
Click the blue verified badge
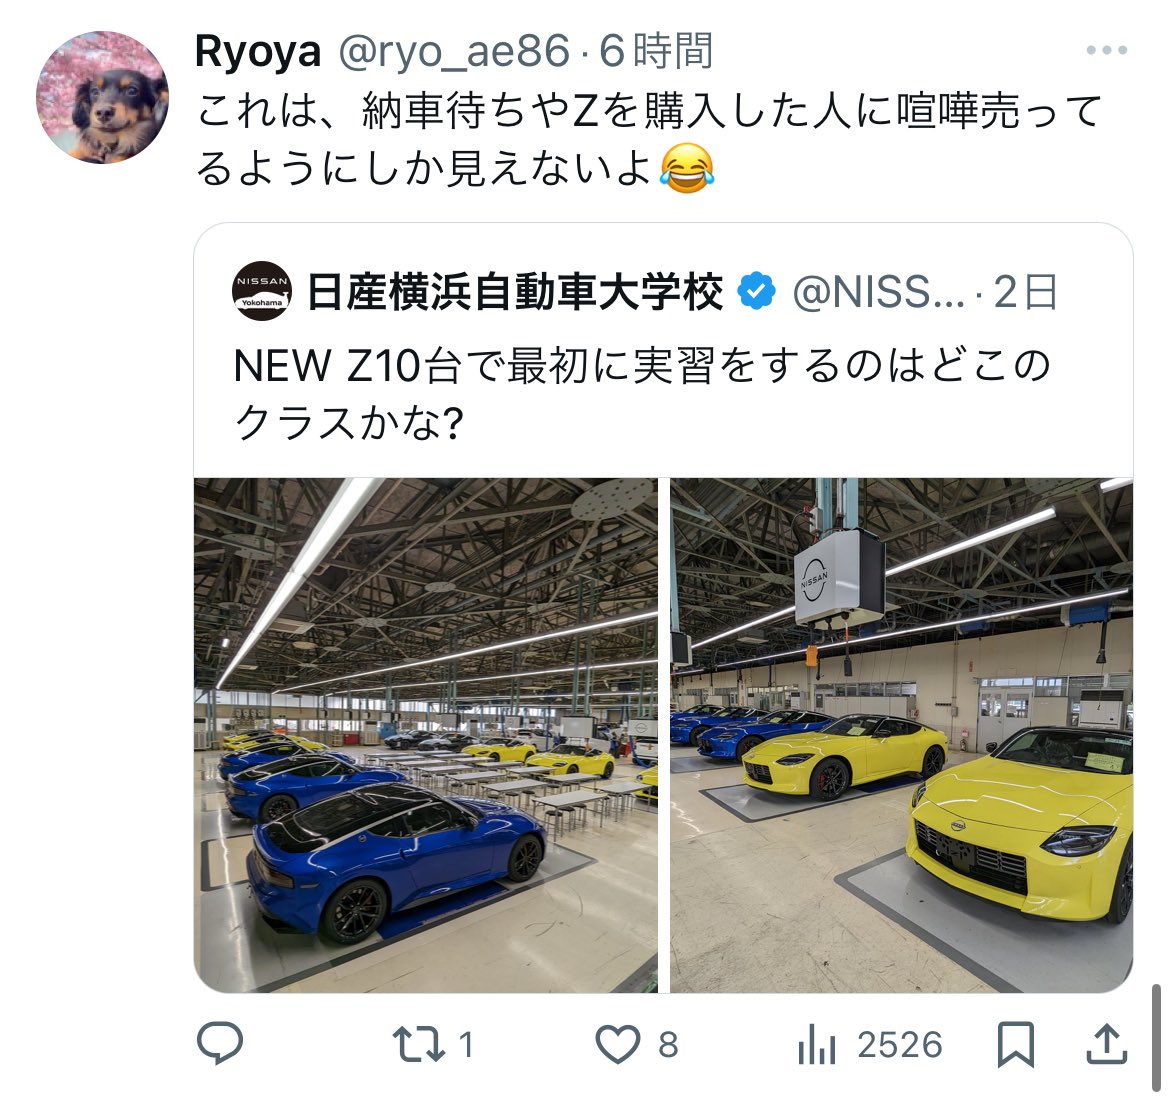click(756, 291)
